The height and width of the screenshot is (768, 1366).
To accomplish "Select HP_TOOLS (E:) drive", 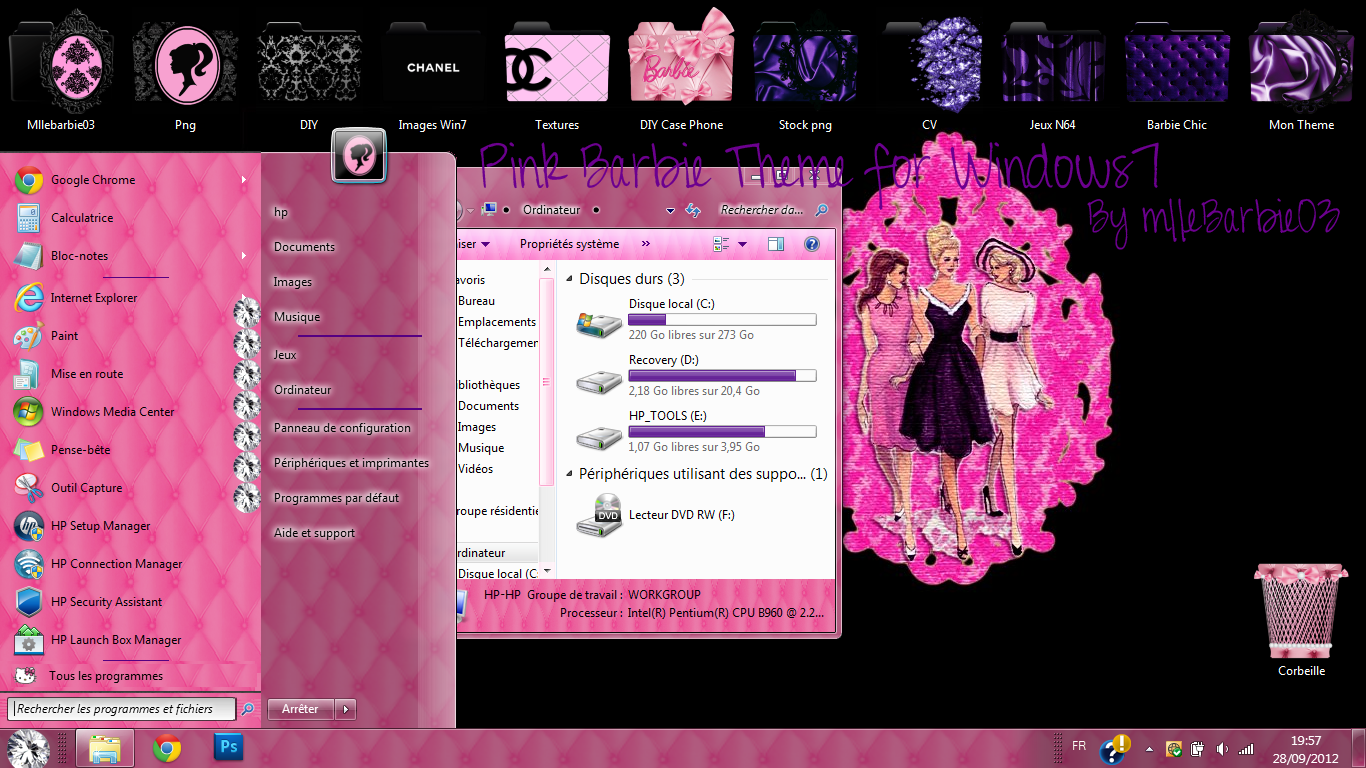I will pos(696,432).
